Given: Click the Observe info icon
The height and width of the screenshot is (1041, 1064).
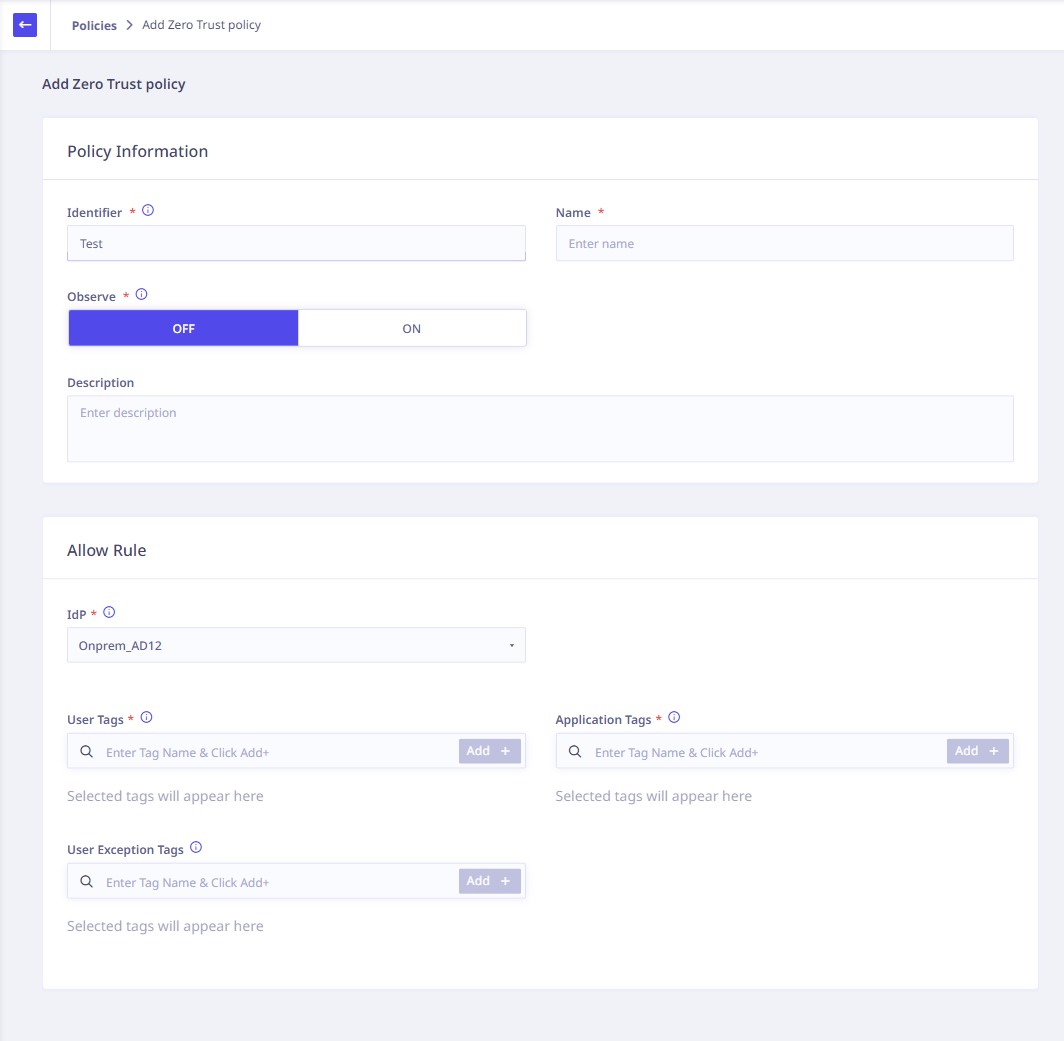Looking at the screenshot, I should coord(141,295).
